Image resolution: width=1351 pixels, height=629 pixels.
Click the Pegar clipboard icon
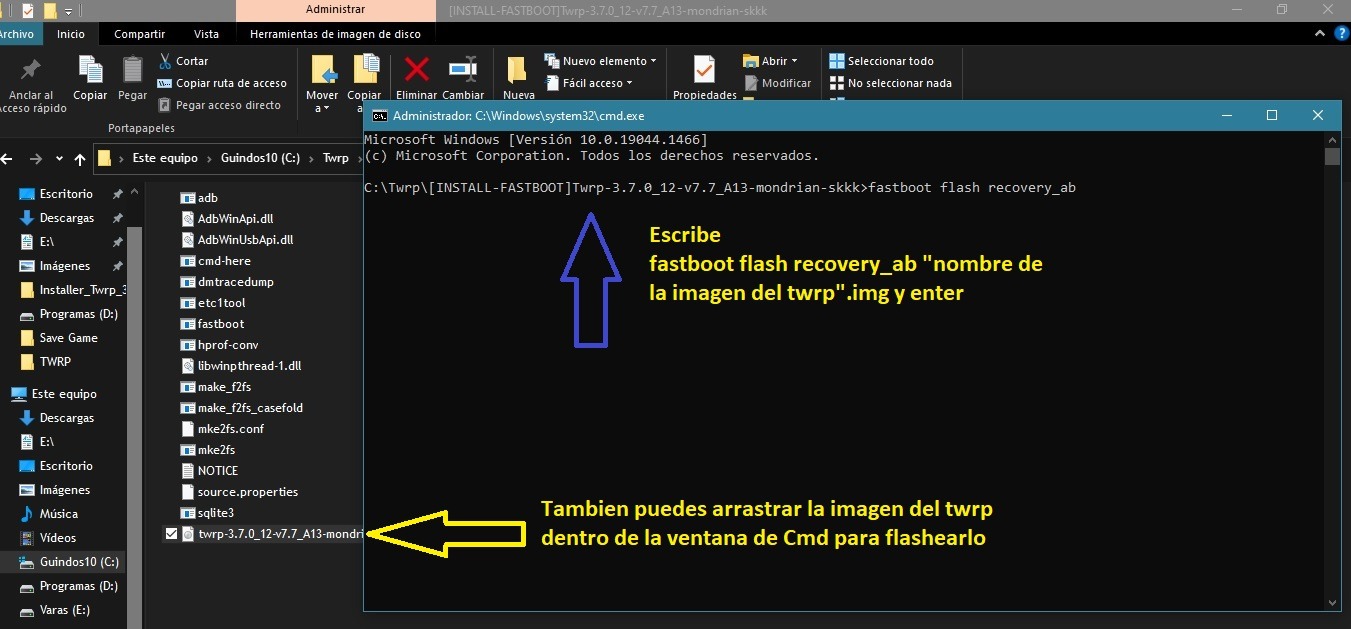(132, 70)
